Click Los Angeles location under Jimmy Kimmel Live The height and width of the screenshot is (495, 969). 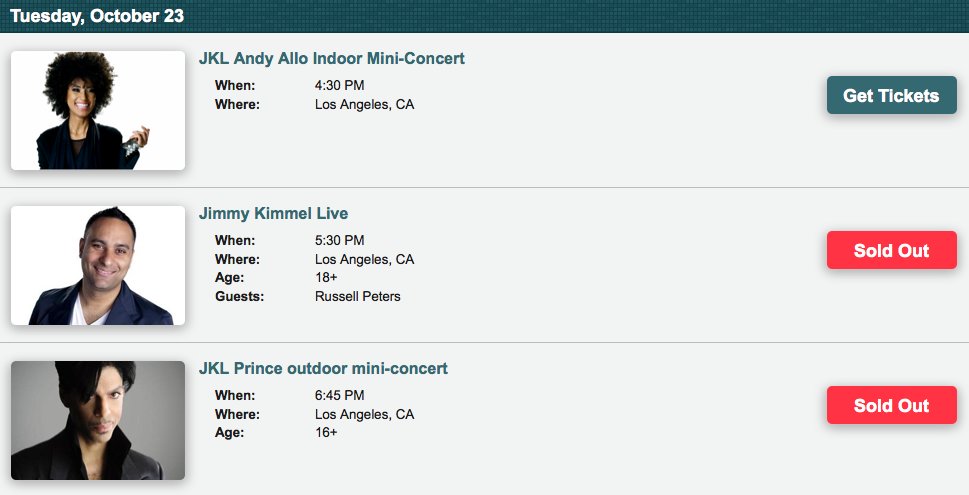pos(364,260)
